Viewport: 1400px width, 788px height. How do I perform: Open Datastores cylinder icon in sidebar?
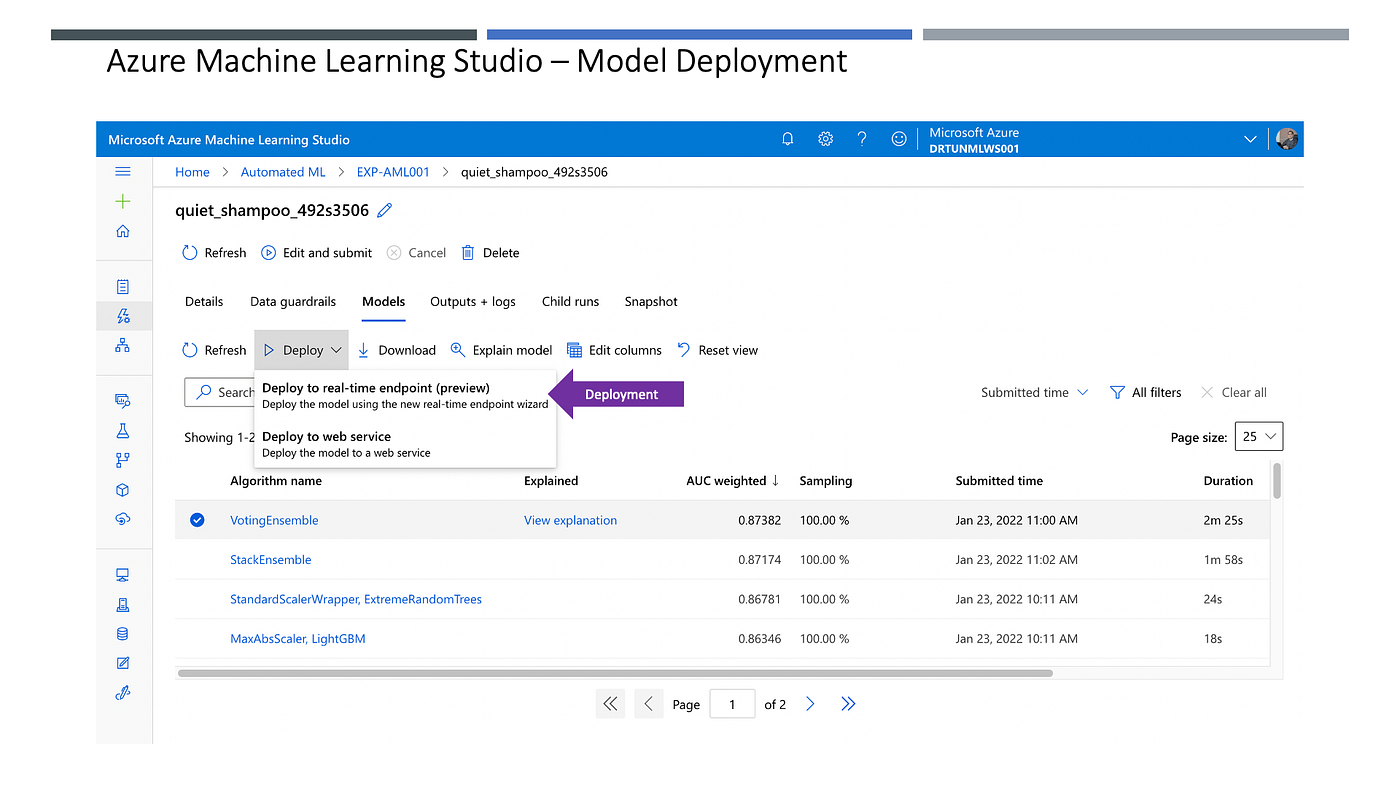123,634
